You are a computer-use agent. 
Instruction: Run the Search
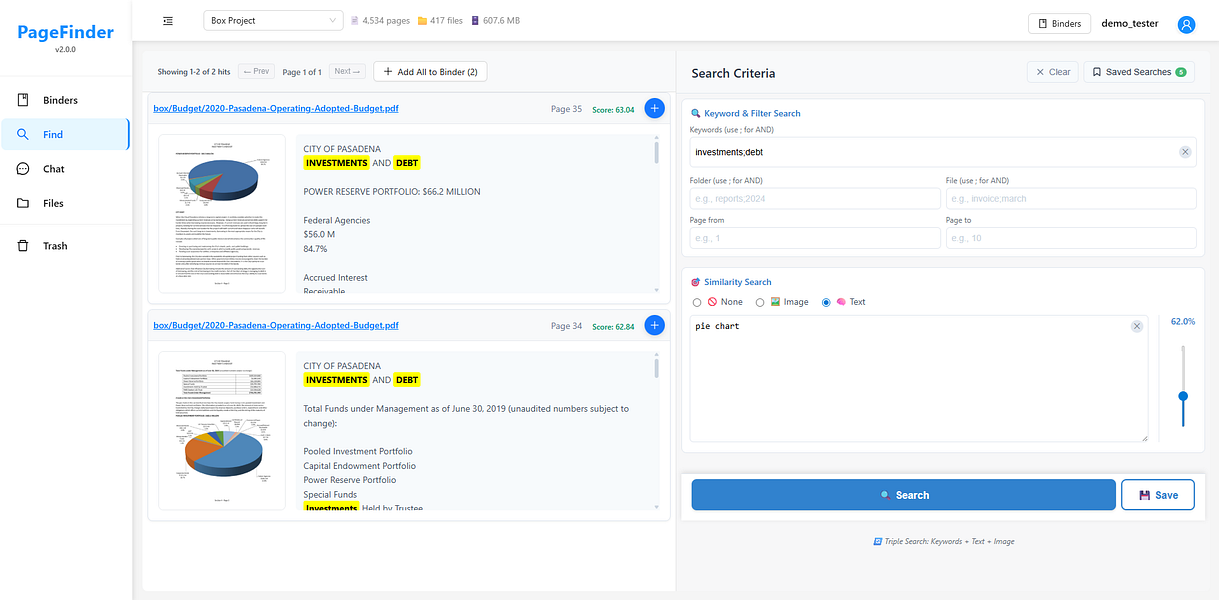[903, 495]
